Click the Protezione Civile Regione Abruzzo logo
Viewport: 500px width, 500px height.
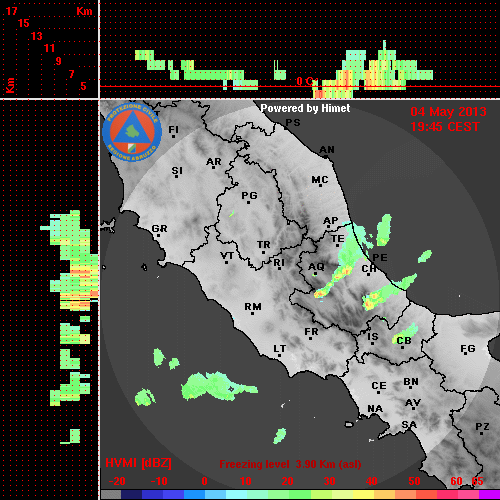pos(132,132)
